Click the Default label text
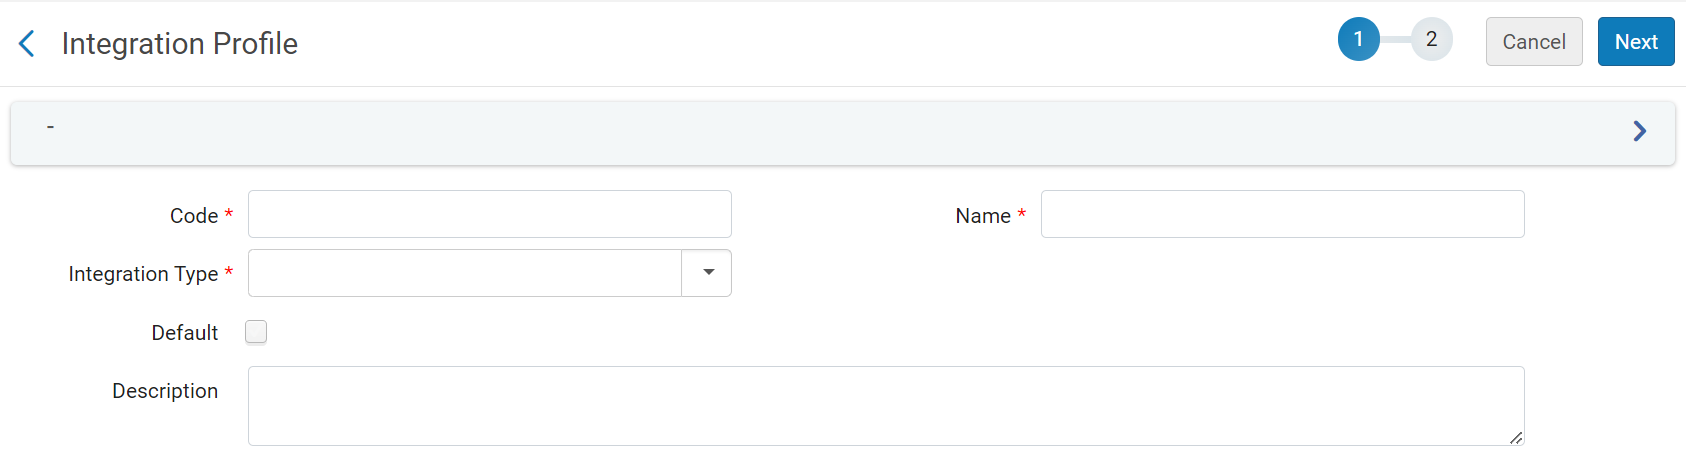Viewport: 1686px width, 476px height. coord(184,333)
